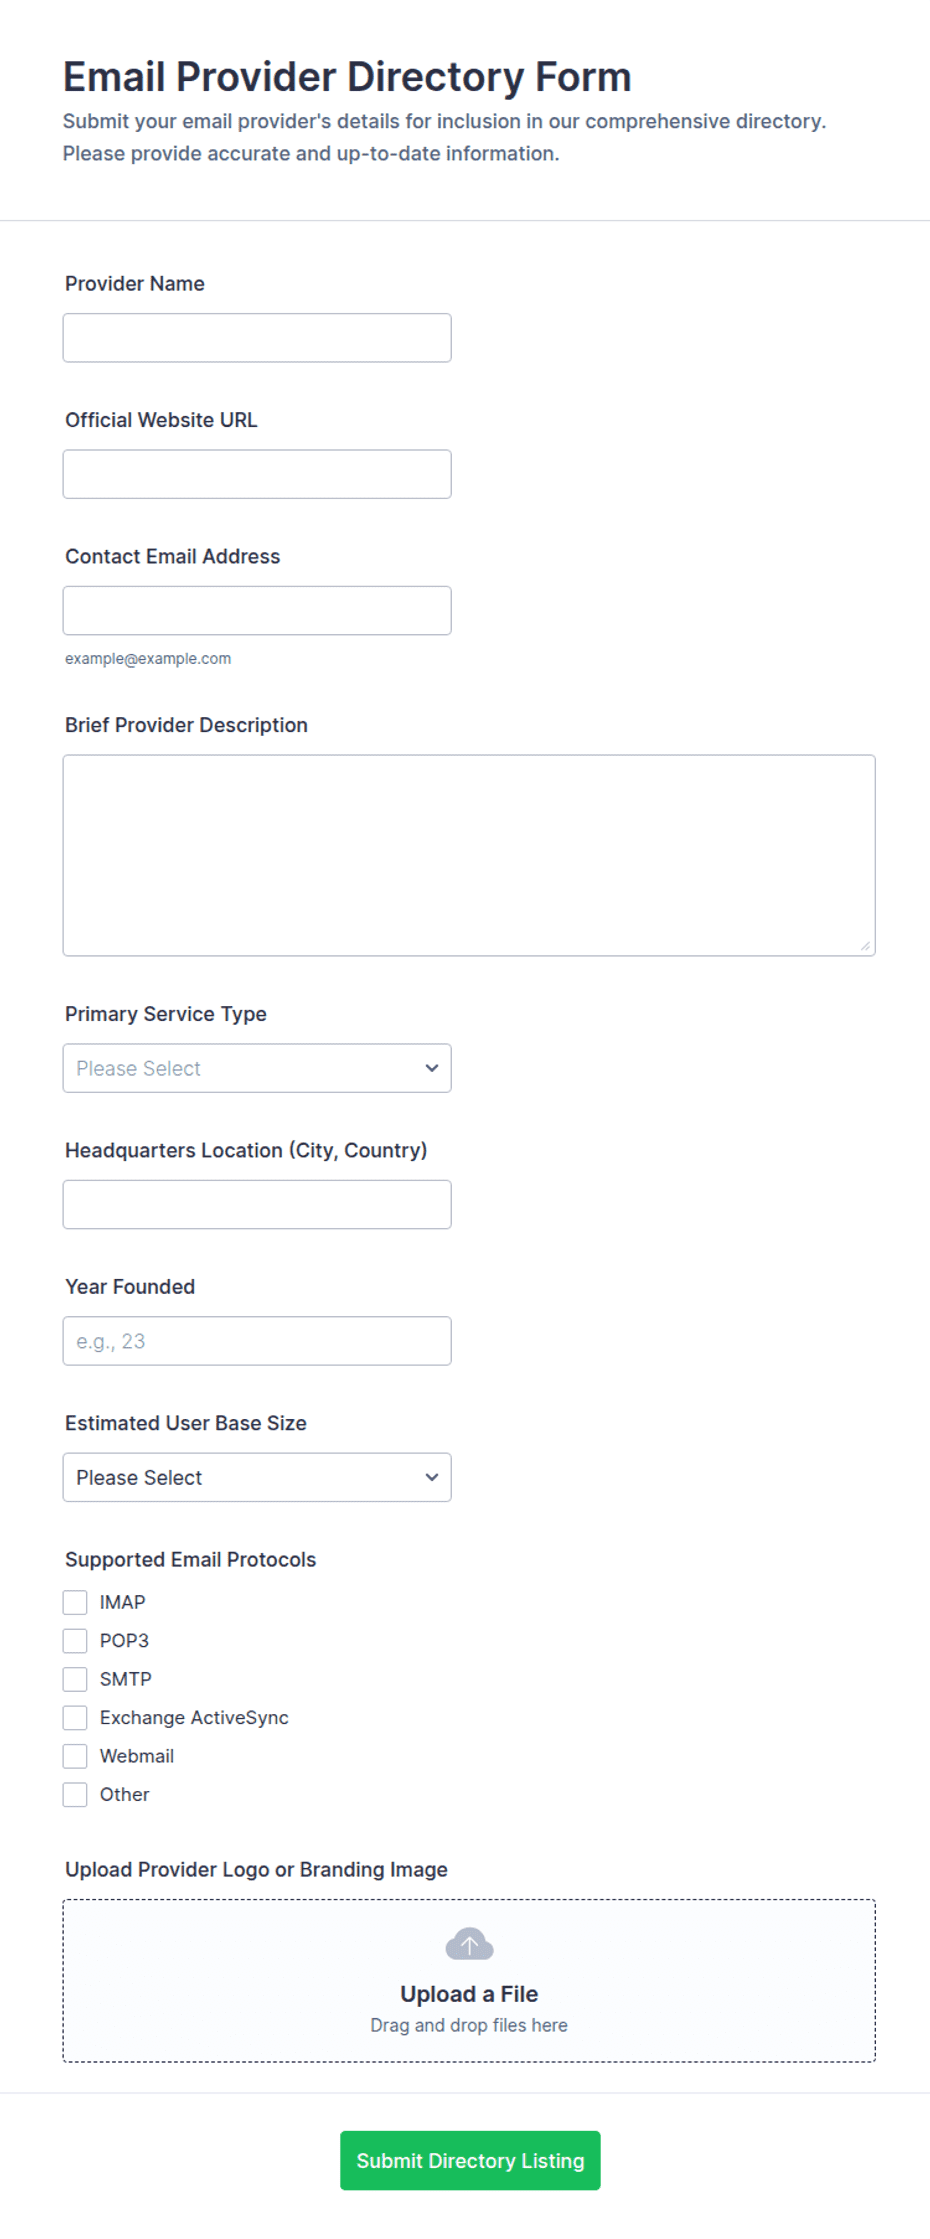Image resolution: width=930 pixels, height=2239 pixels.
Task: Focus the Provider Name input field
Action: pos(257,338)
